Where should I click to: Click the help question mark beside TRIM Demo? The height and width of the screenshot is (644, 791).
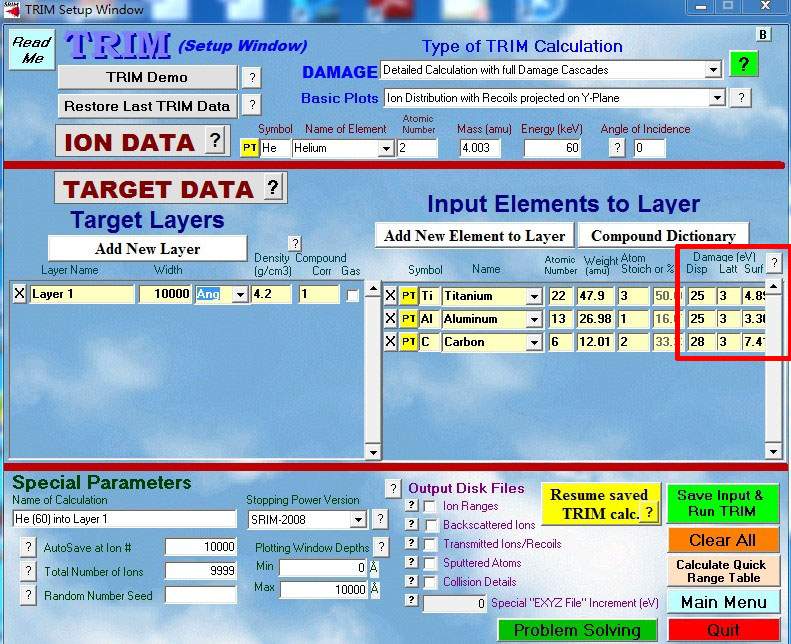coord(251,78)
